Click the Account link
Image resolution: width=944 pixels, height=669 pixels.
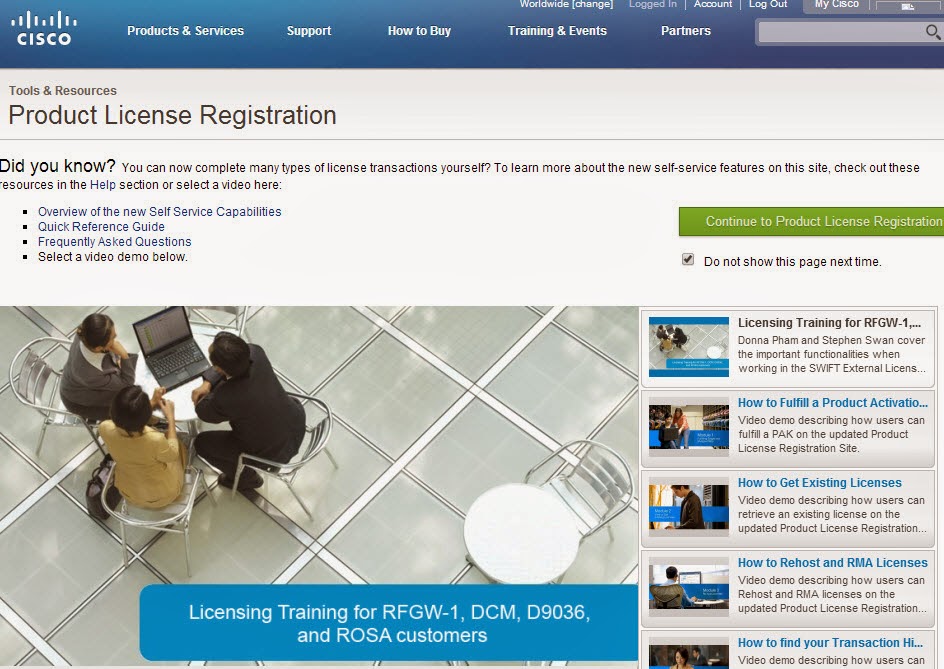pyautogui.click(x=713, y=4)
